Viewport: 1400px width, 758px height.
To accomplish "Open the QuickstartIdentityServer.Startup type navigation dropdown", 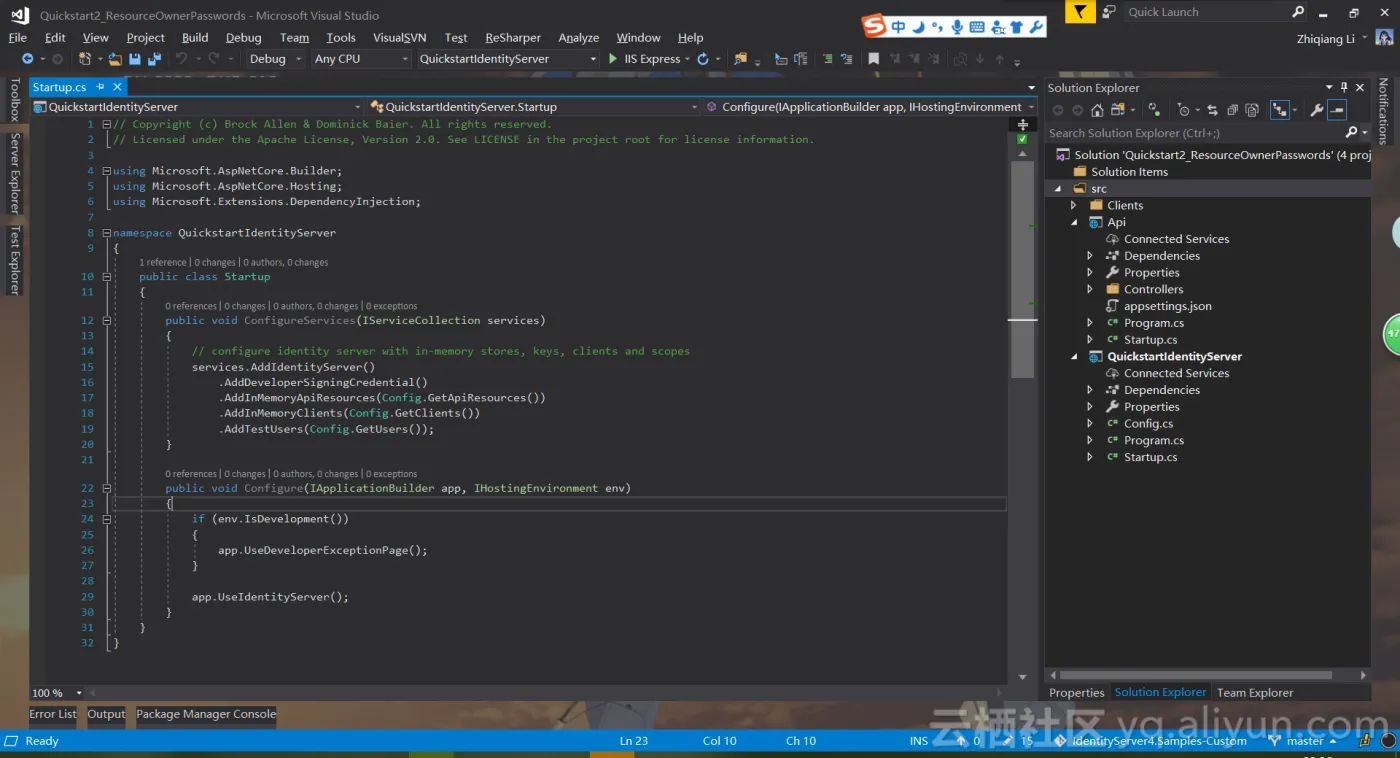I will [x=695, y=107].
